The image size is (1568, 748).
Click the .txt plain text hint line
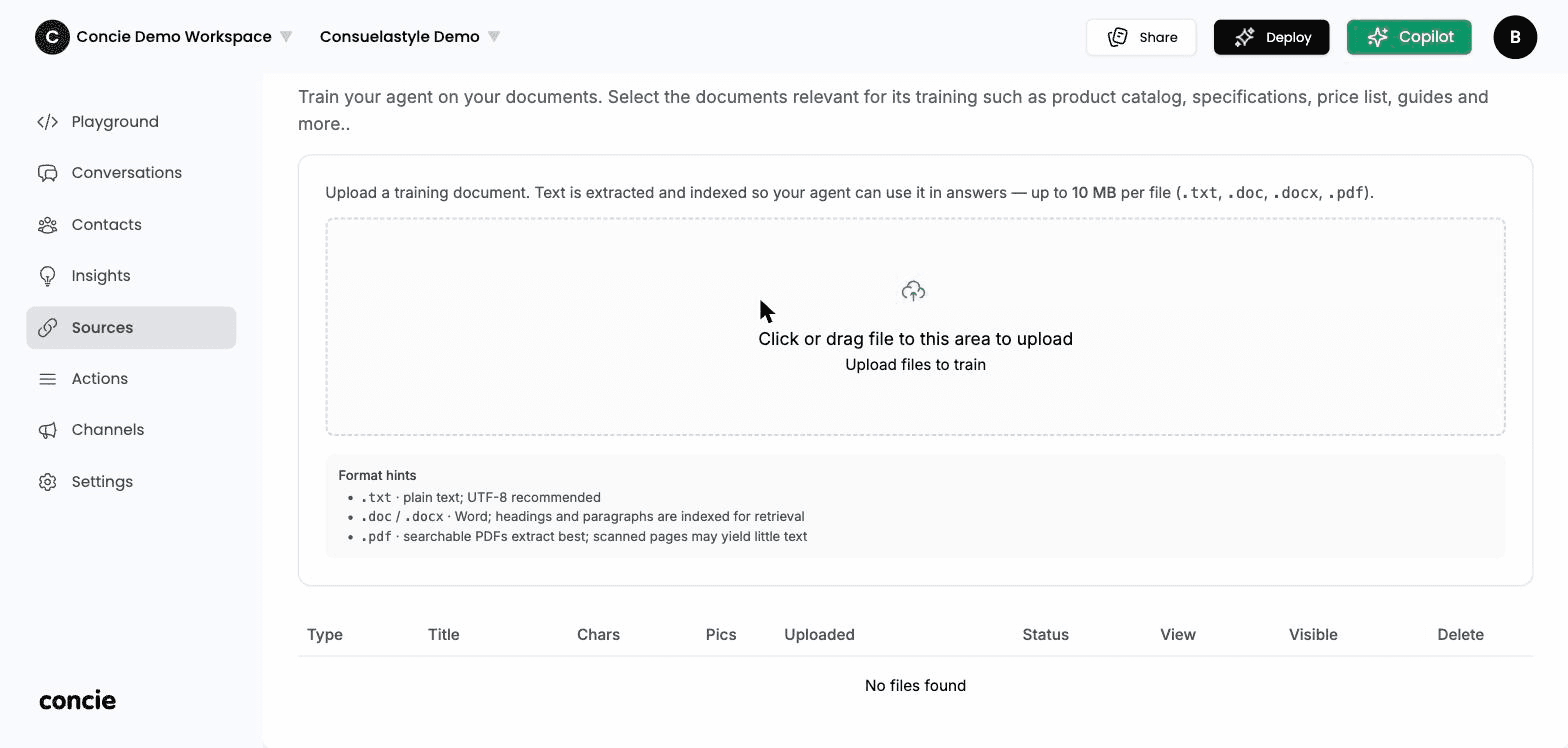pos(481,497)
